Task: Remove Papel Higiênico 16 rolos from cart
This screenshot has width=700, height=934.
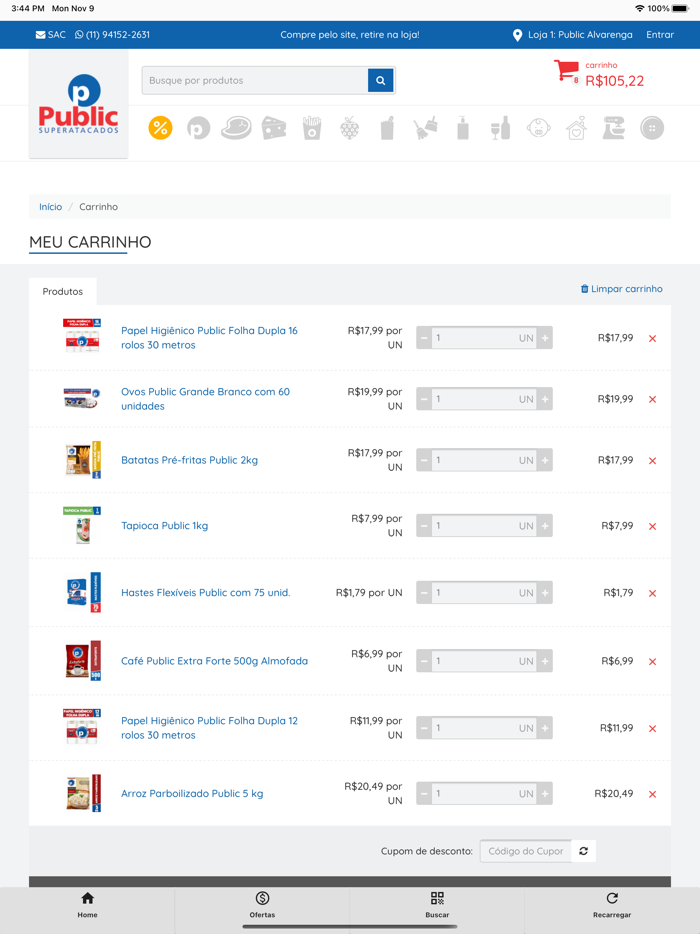Action: point(652,338)
